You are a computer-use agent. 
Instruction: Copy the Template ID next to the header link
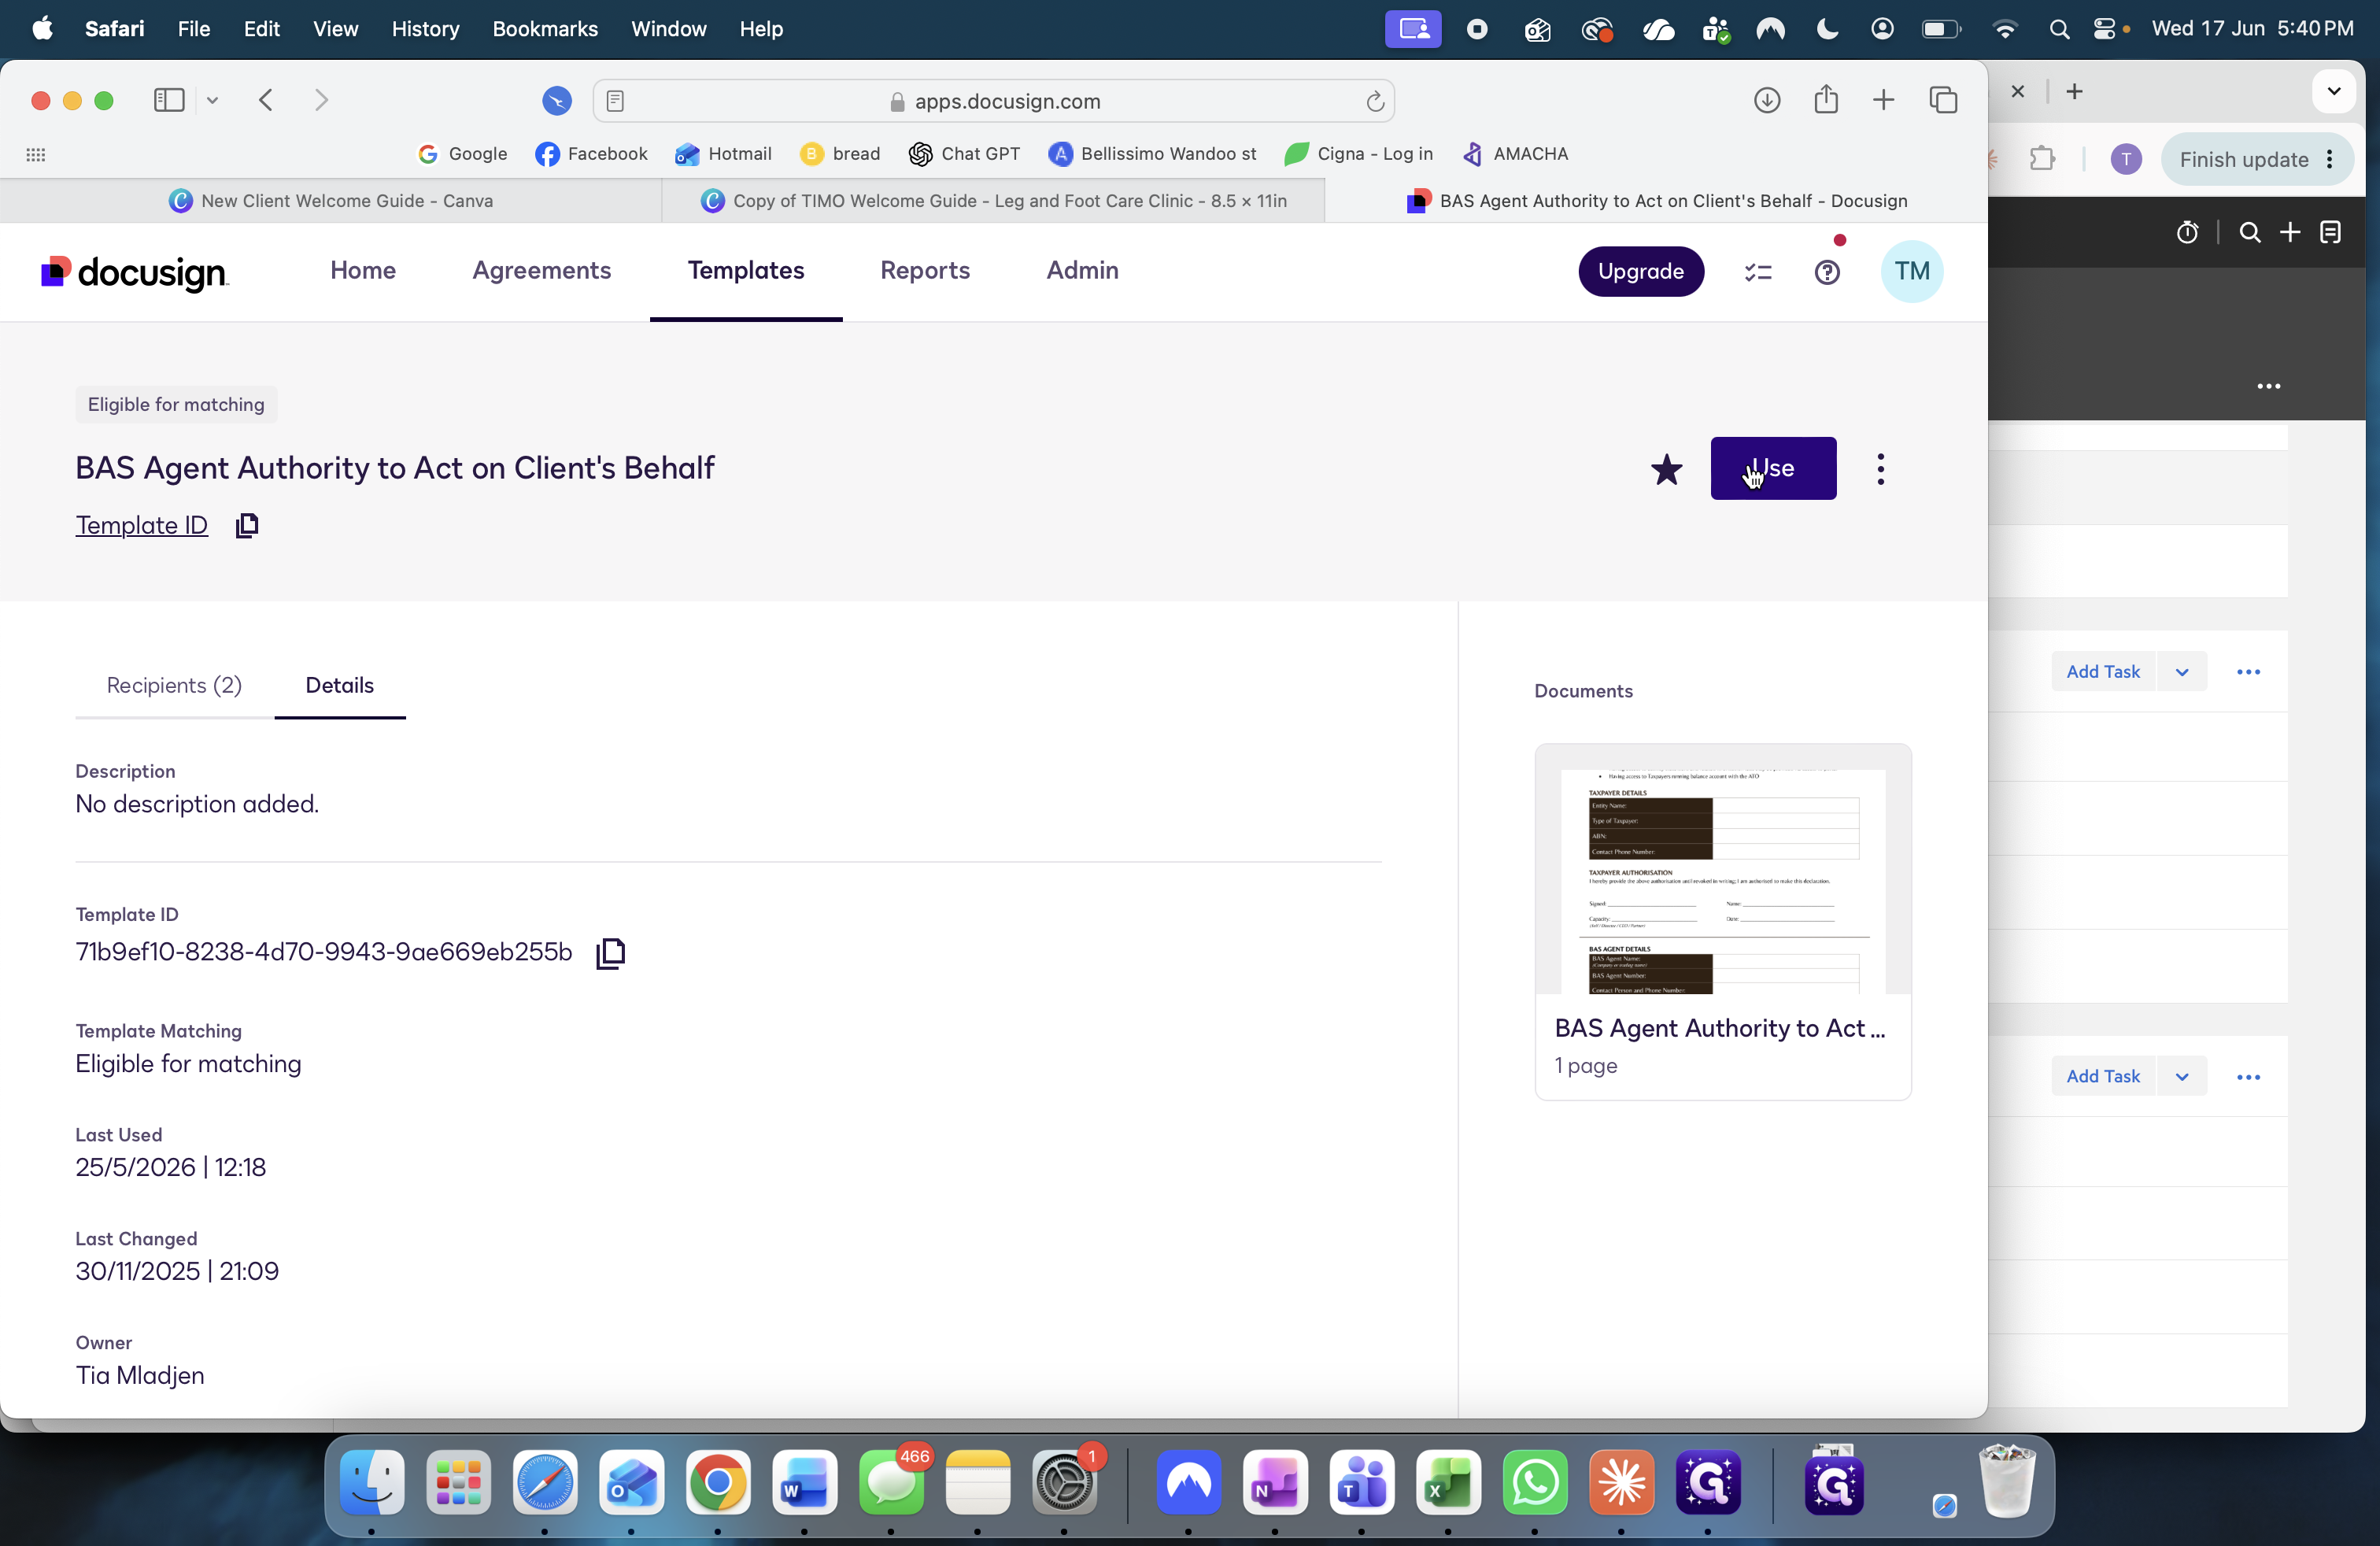point(247,525)
